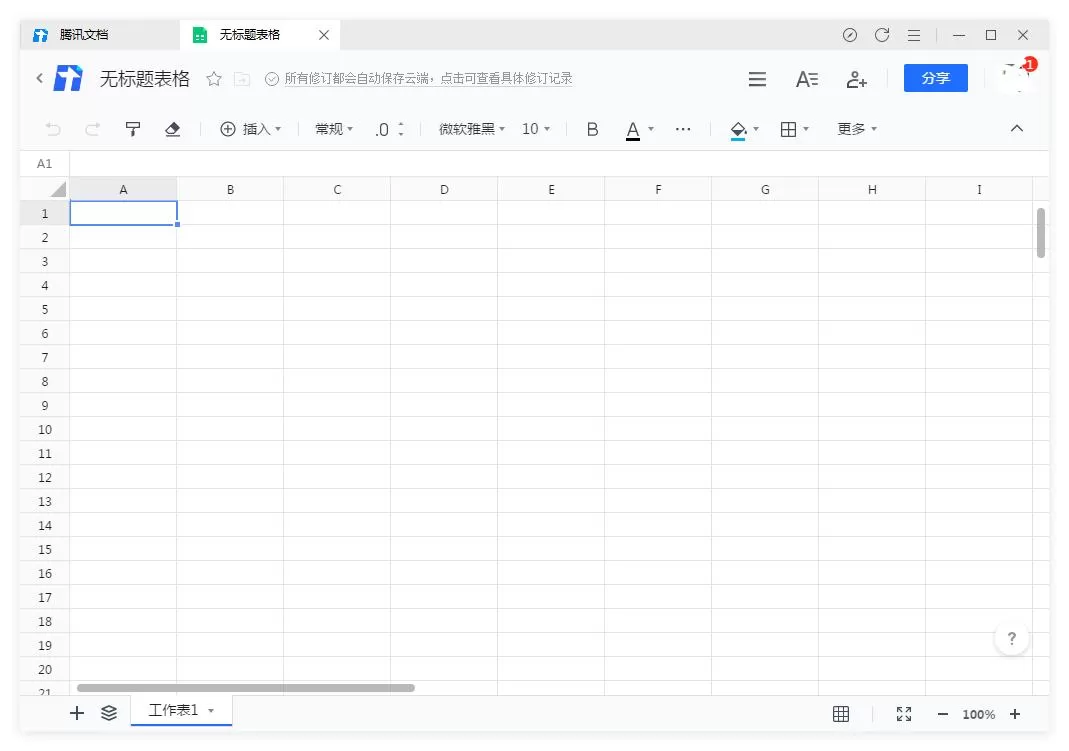Image resolution: width=1069 pixels, height=751 pixels.
Task: Apply fill color bucket
Action: tap(738, 129)
